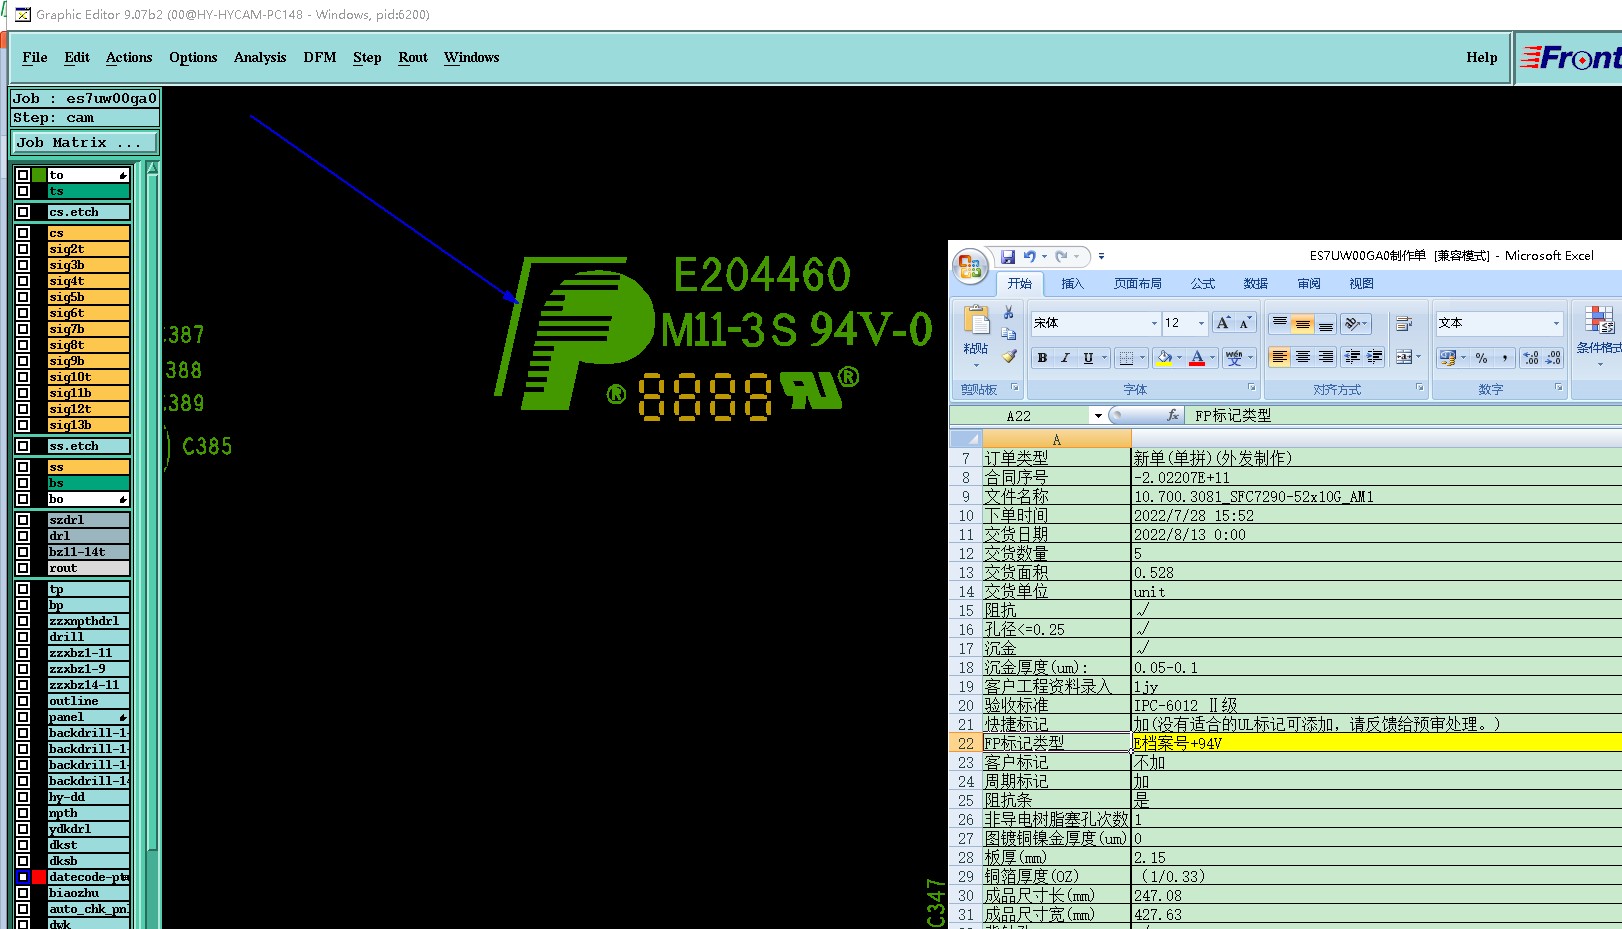Cut selection with the scissors icon
The image size is (1622, 929).
click(1009, 313)
